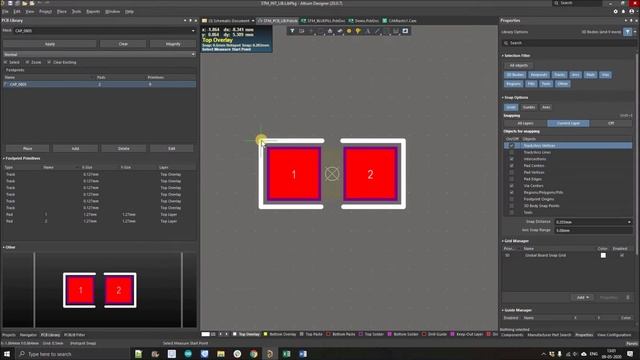Switch to the Bottom Overlay layer tab
Screen dimensions: 640x360
pyautogui.click(x=282, y=334)
